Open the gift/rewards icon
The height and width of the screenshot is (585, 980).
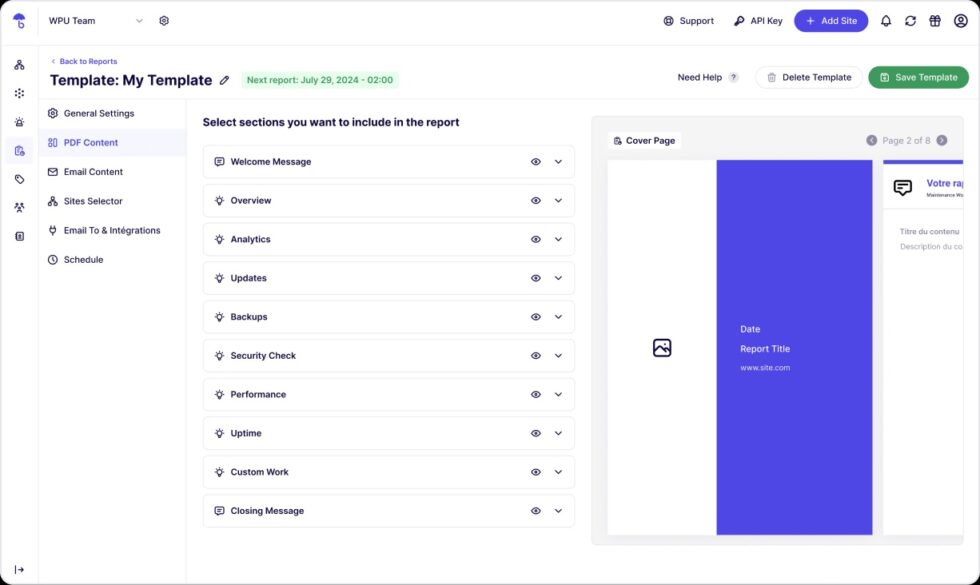(935, 20)
